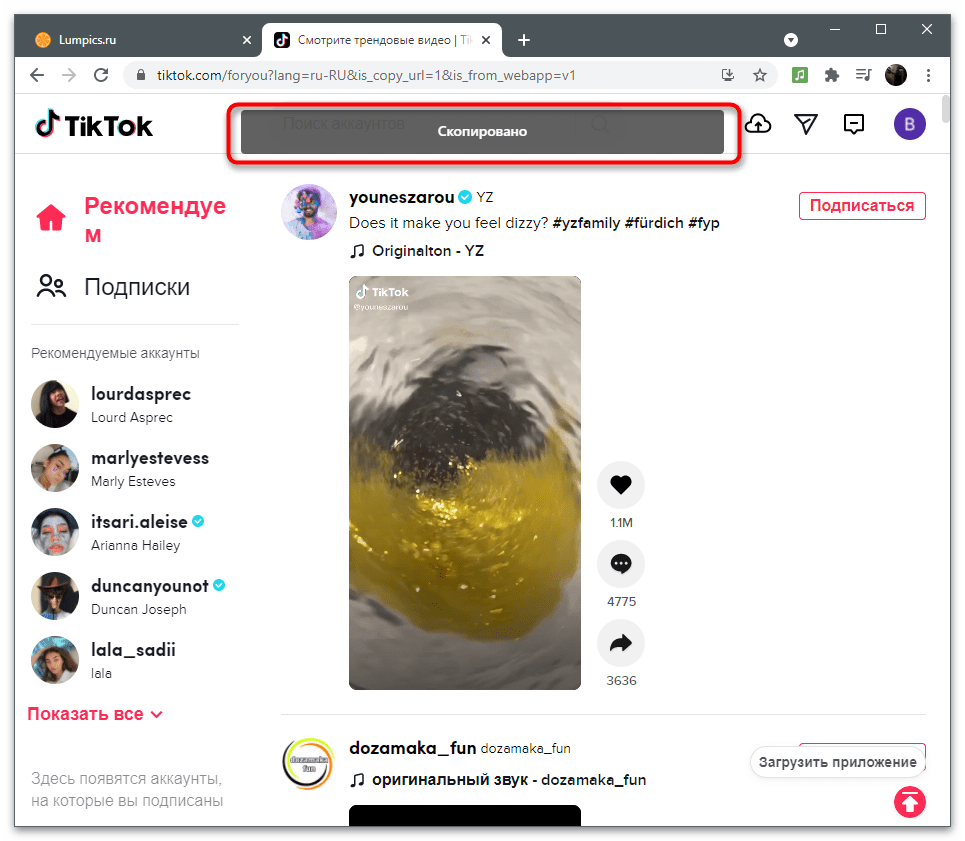Open direct messages paper-plane icon
This screenshot has width=965, height=841.
point(806,124)
